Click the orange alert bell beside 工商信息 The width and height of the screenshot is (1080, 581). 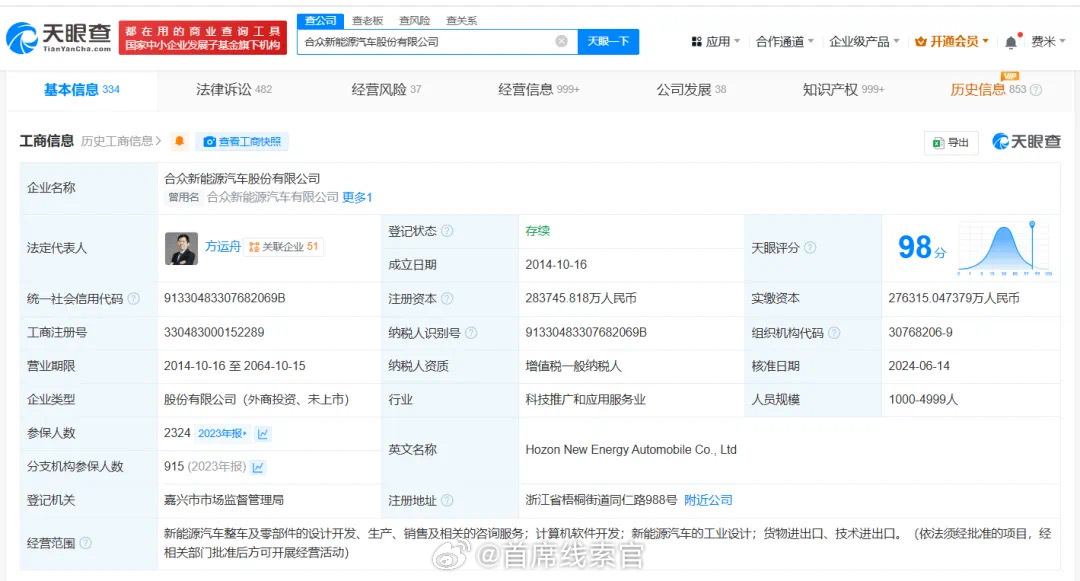(x=180, y=141)
